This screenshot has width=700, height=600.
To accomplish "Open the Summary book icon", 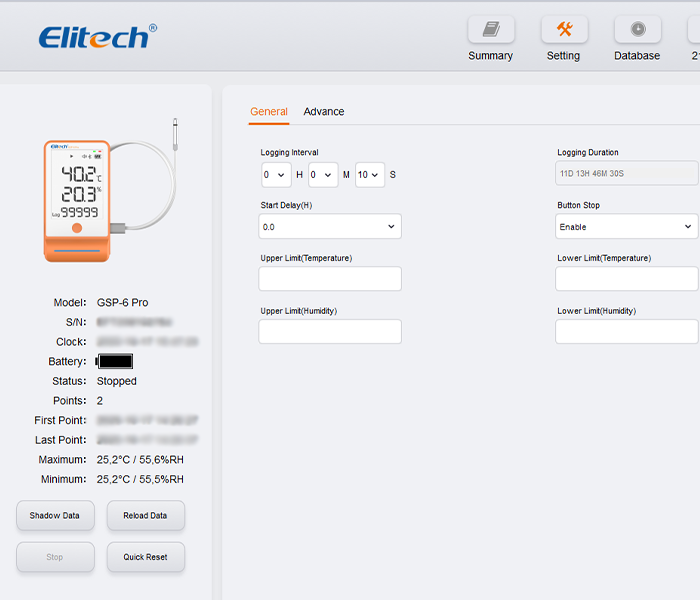I will pyautogui.click(x=490, y=30).
